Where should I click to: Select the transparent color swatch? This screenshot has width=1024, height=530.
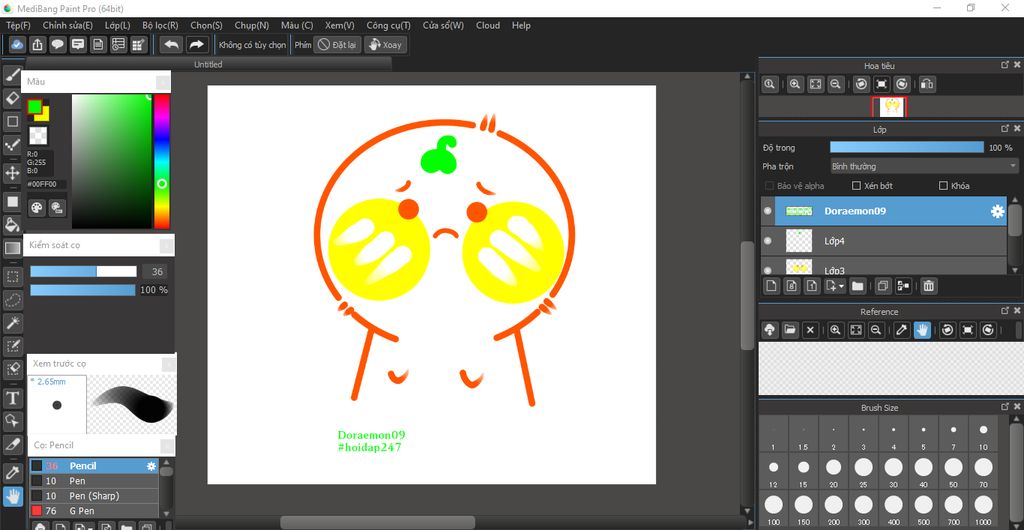[38, 136]
